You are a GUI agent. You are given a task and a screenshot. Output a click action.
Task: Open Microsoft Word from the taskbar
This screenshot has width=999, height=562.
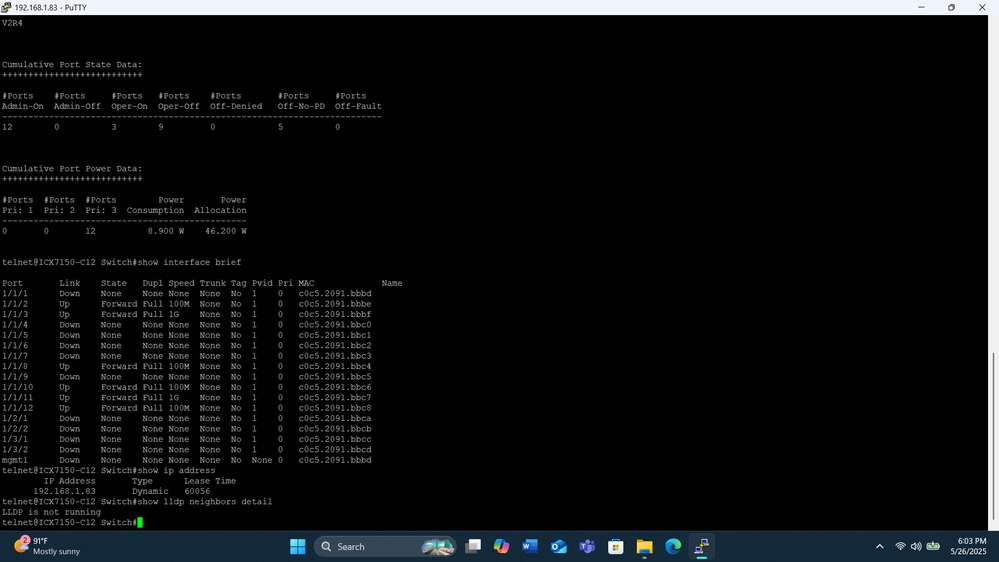(530, 547)
